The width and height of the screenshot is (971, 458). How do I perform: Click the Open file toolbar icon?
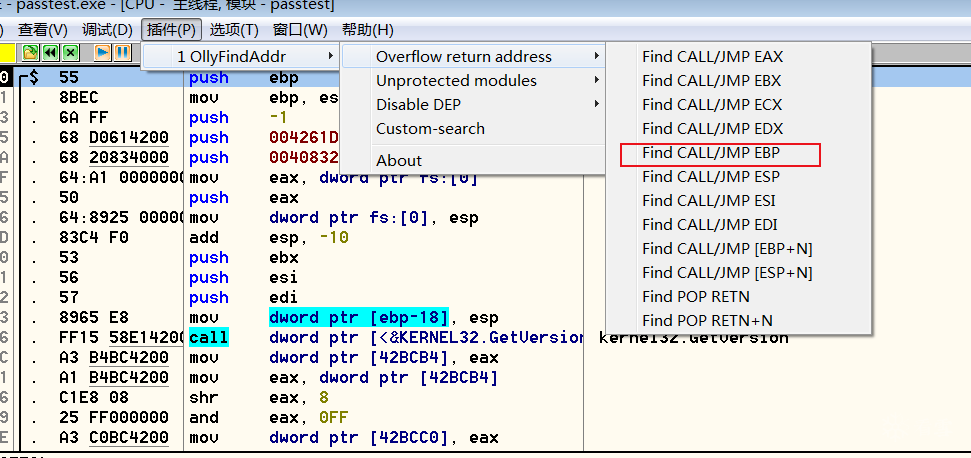coord(31,53)
